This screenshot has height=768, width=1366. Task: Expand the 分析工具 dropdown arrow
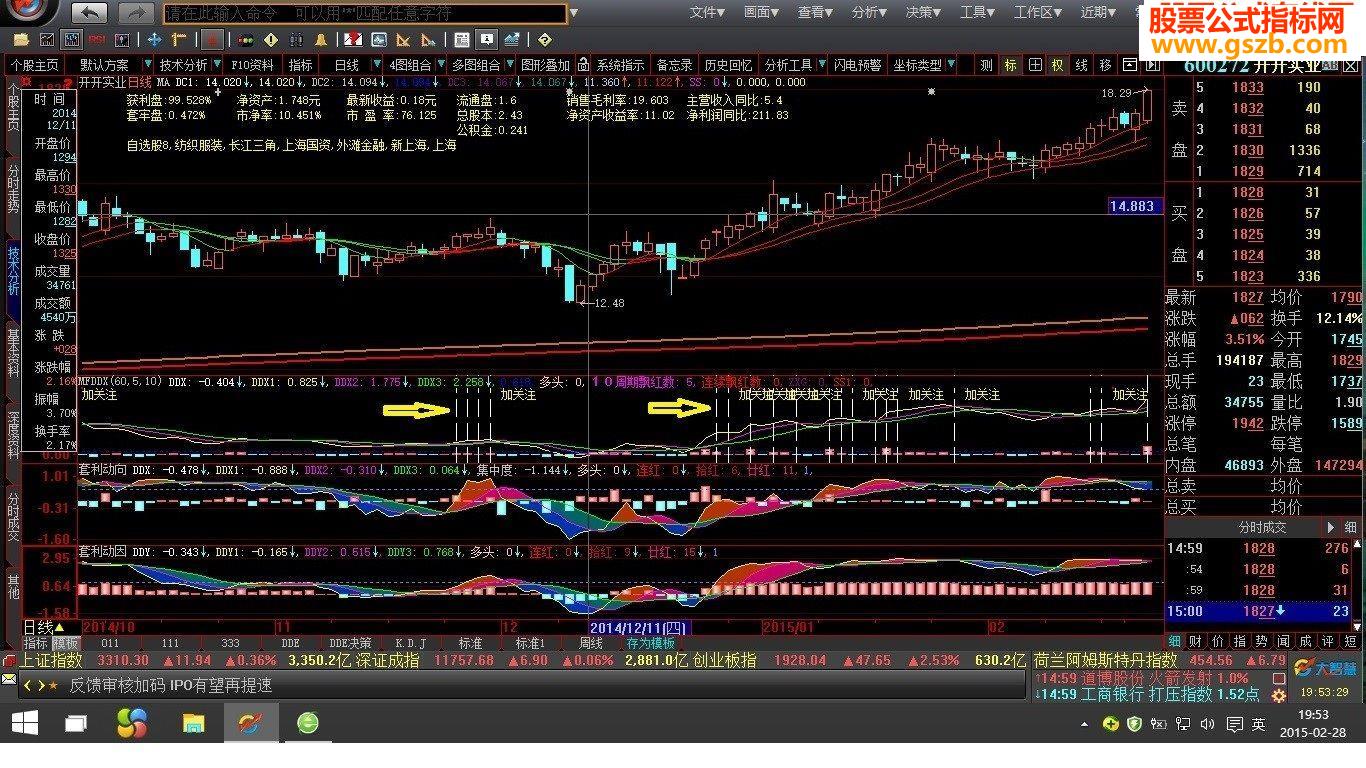click(x=822, y=65)
